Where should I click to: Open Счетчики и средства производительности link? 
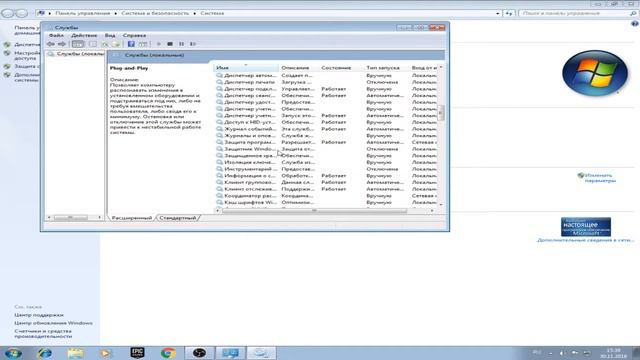(x=43, y=334)
